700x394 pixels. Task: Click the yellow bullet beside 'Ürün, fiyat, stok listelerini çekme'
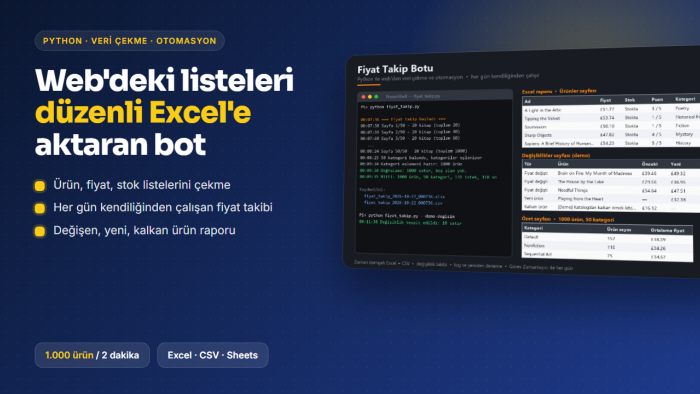click(40, 186)
